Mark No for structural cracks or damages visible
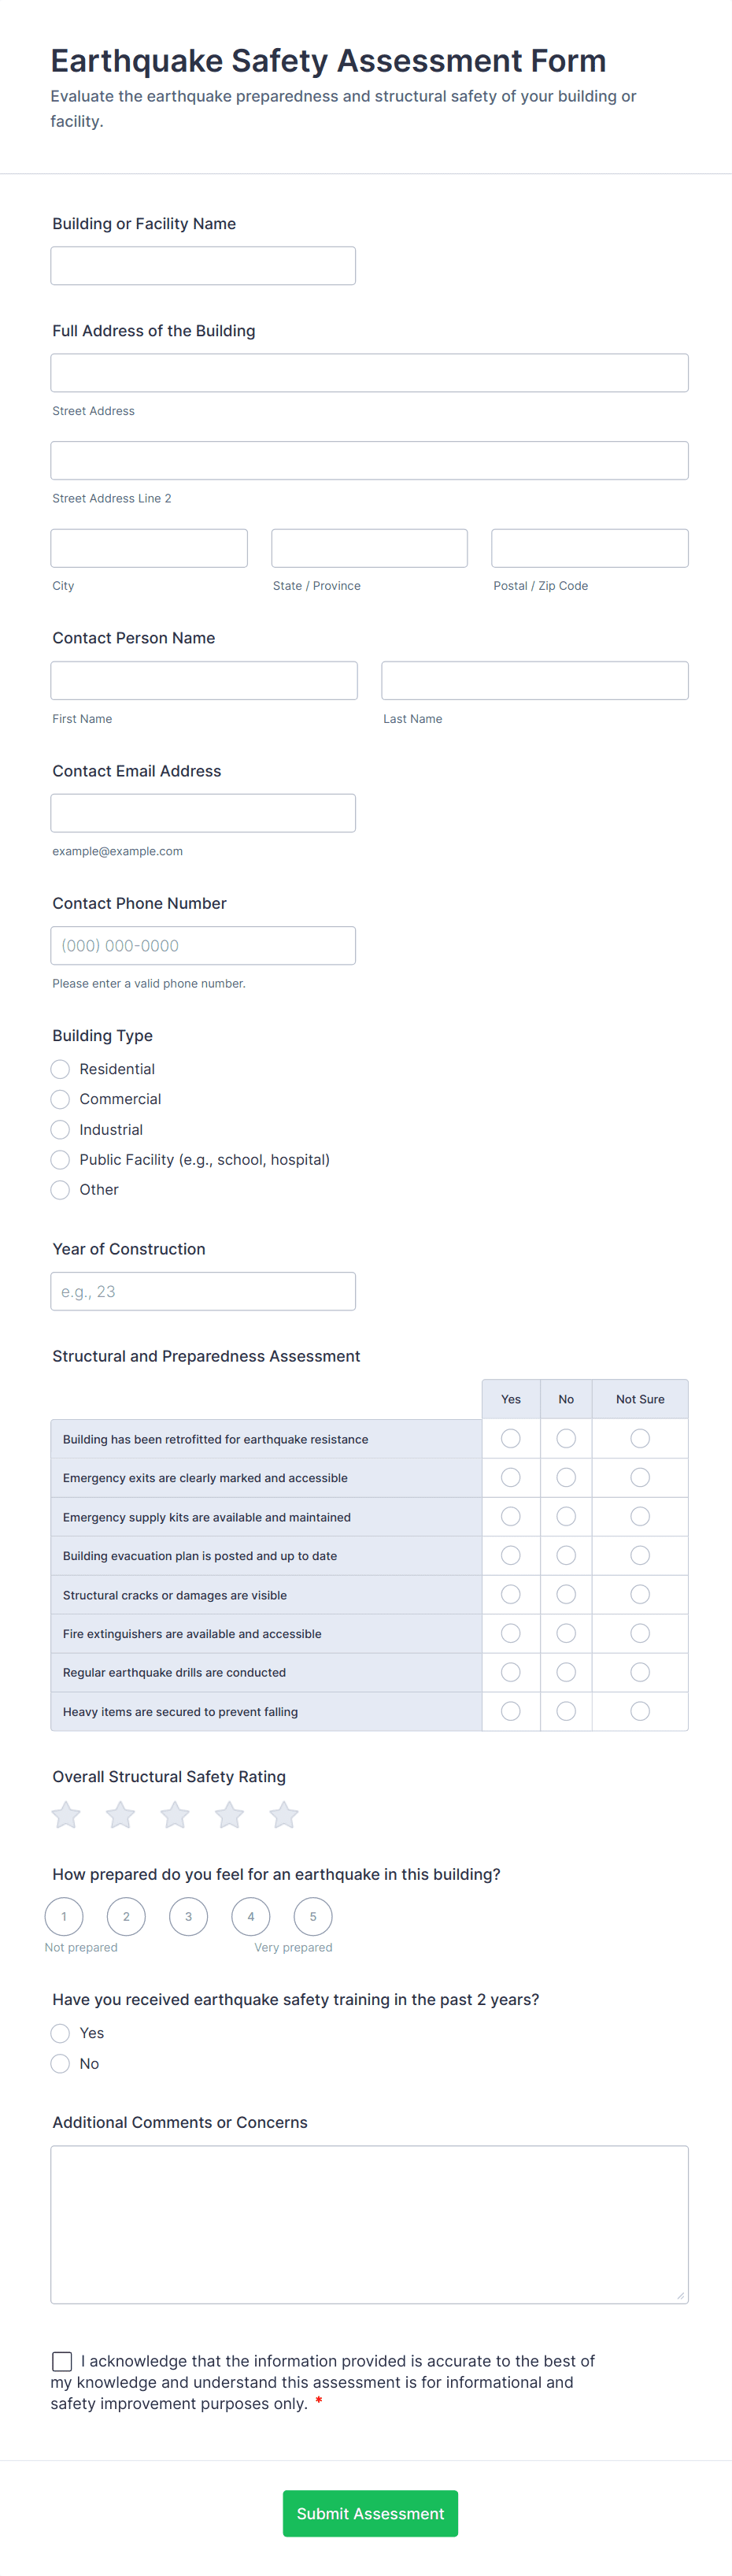Screen dimensions: 732x2576 click(566, 1594)
